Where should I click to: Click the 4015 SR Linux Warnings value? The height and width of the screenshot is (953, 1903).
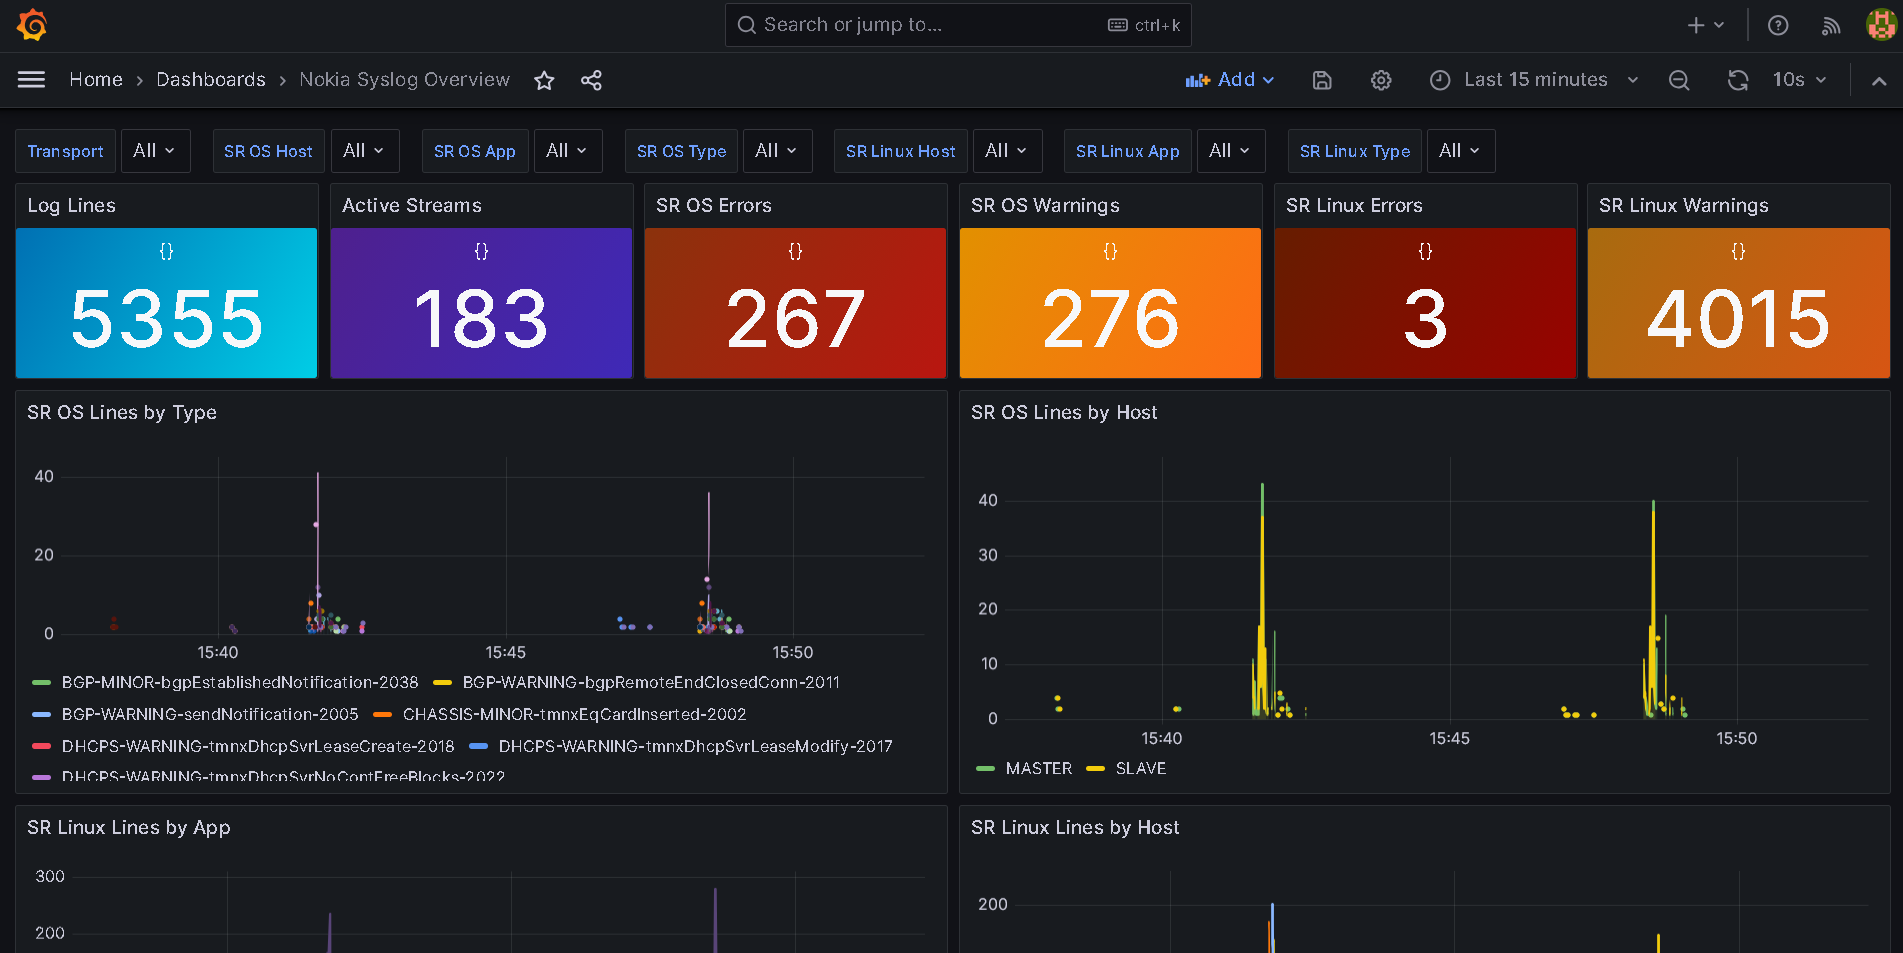point(1738,319)
